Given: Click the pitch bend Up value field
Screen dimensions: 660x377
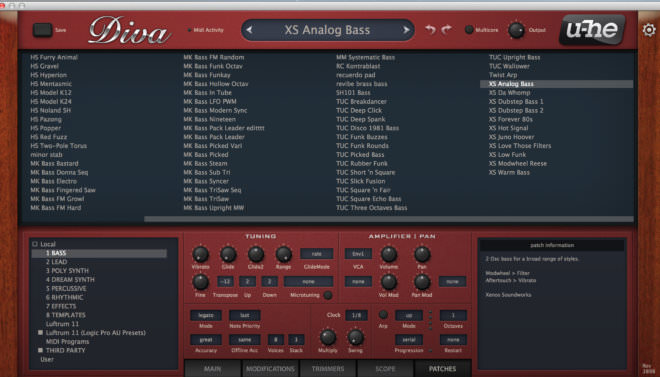Looking at the screenshot, I should point(248,281).
